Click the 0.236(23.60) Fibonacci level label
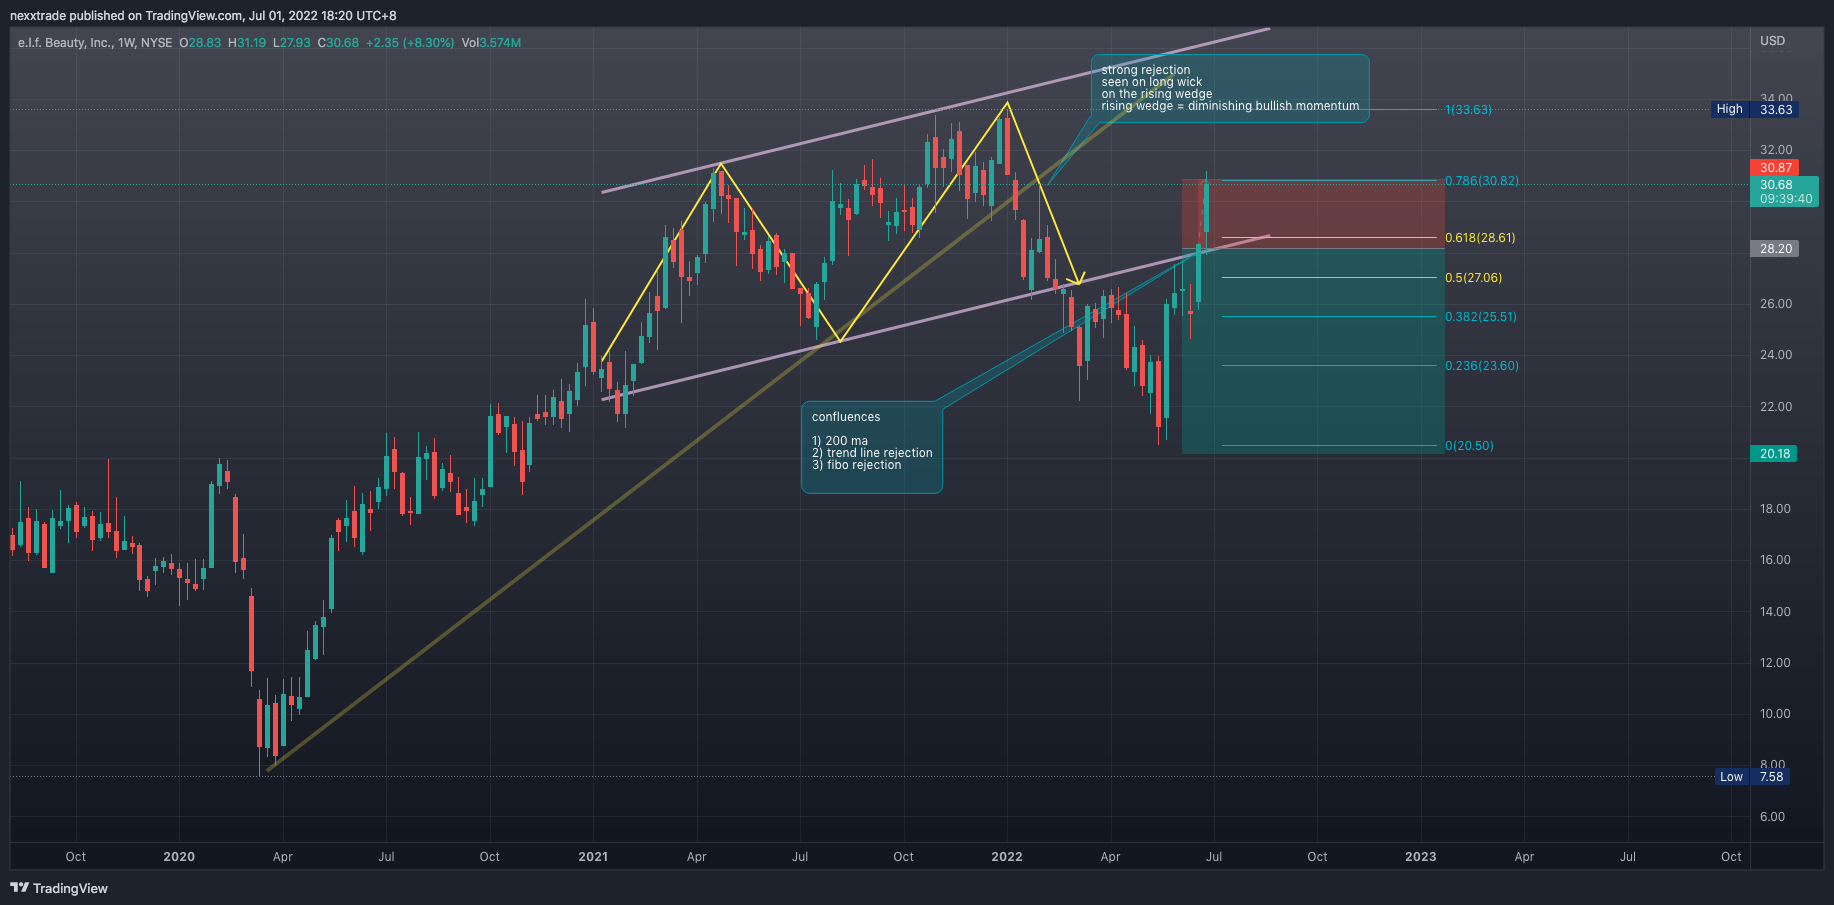 (x=1481, y=366)
